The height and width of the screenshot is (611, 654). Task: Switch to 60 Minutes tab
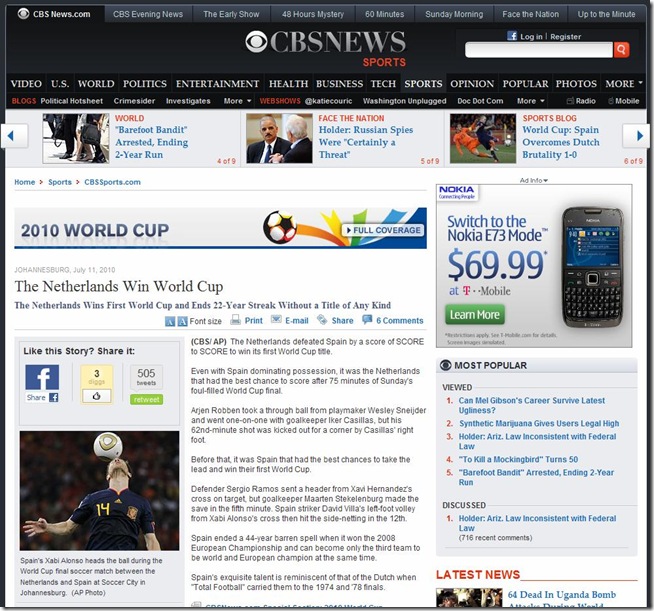(385, 14)
